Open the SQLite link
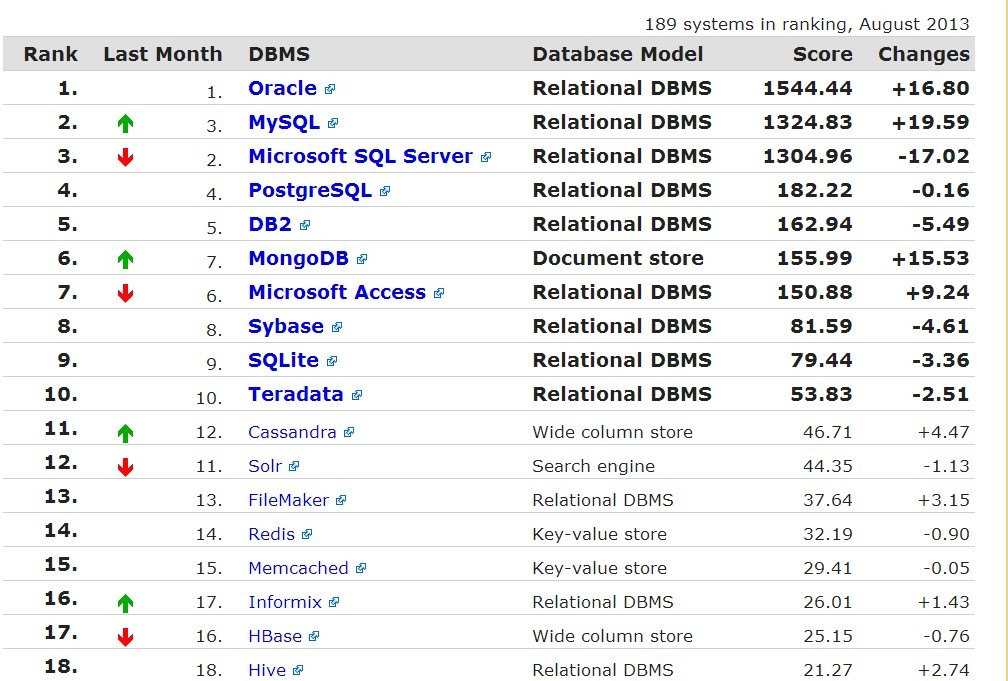1008x681 pixels. (x=284, y=360)
